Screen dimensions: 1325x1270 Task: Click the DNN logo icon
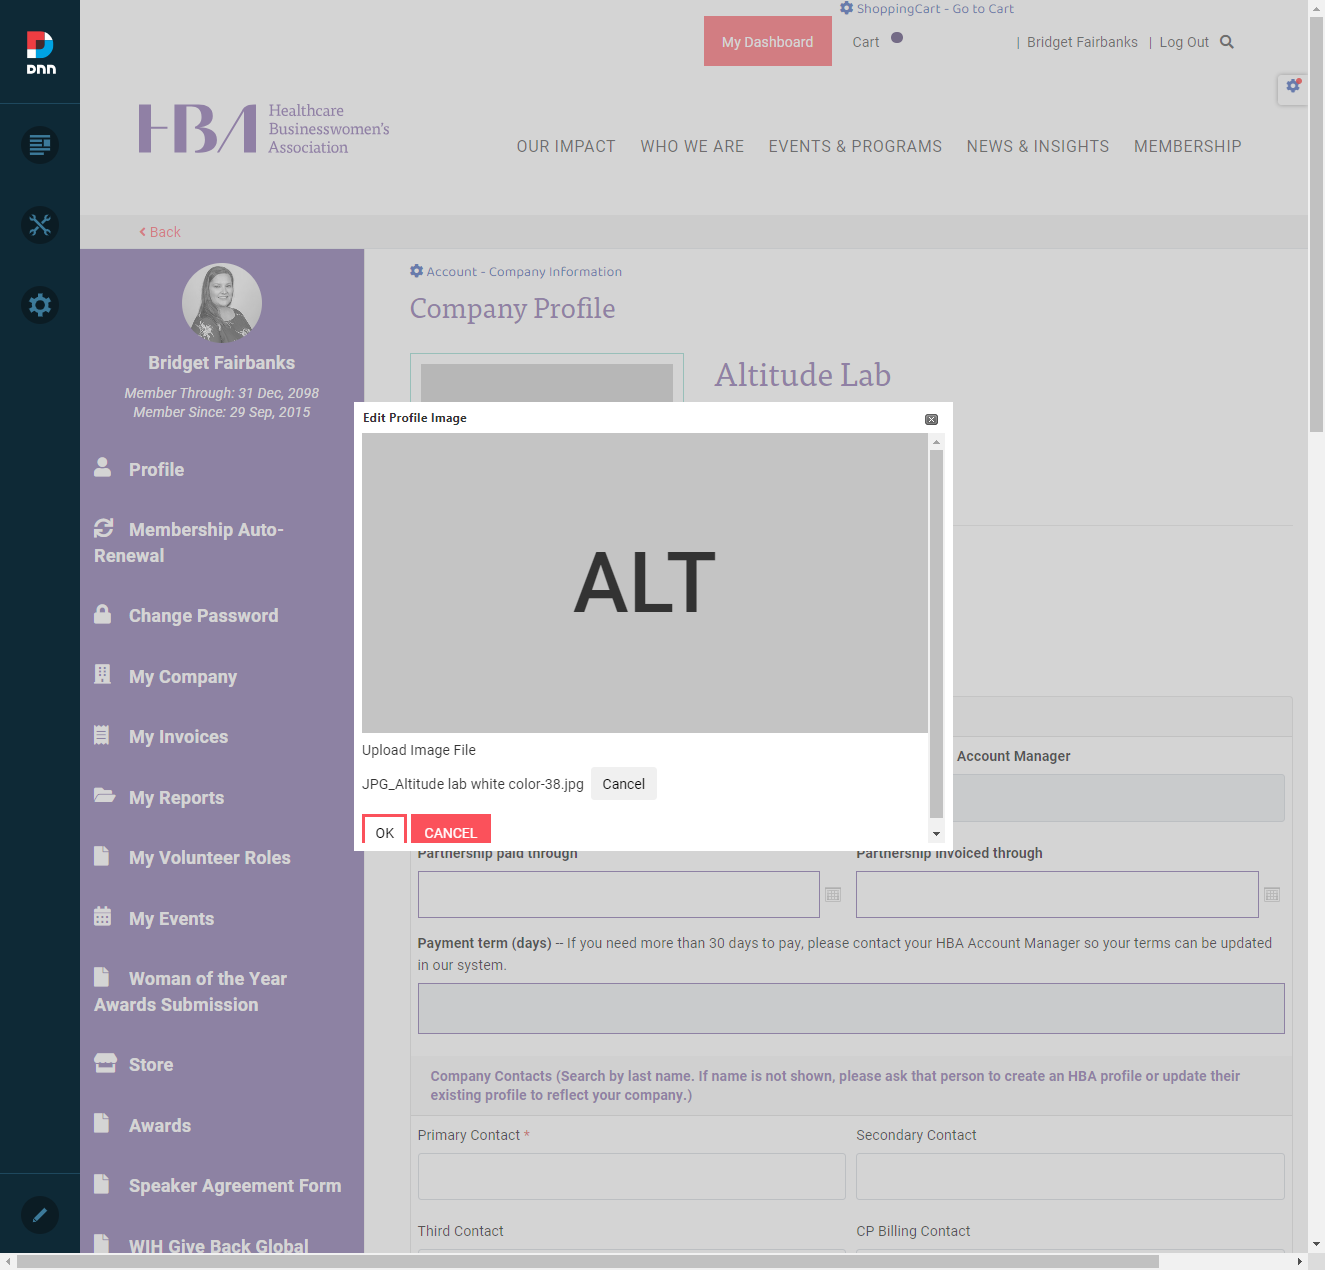tap(40, 52)
